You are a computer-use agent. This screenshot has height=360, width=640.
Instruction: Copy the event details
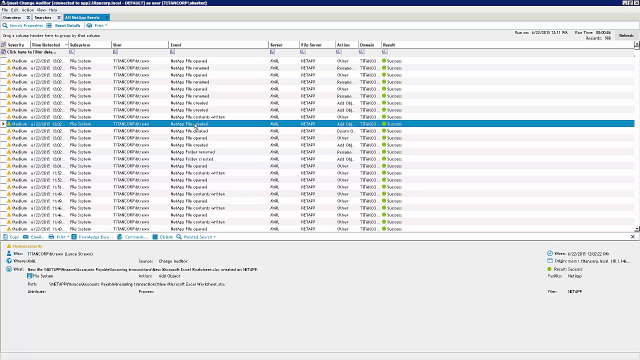(x=11, y=237)
